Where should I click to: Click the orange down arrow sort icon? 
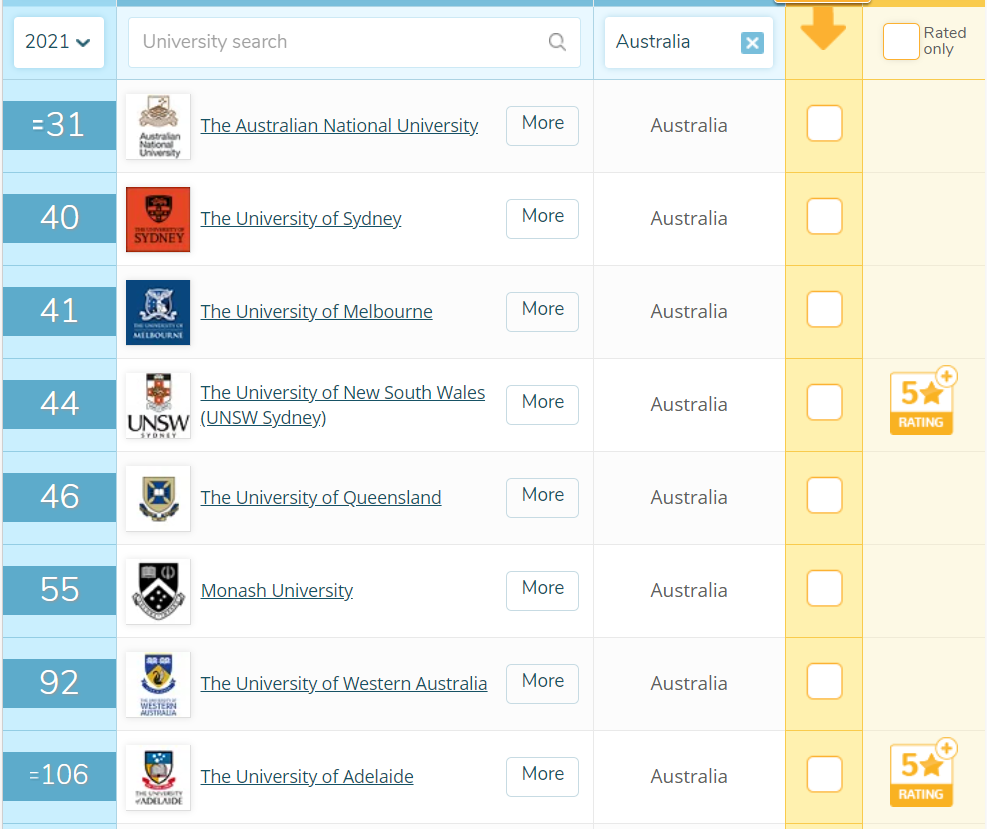tap(823, 31)
